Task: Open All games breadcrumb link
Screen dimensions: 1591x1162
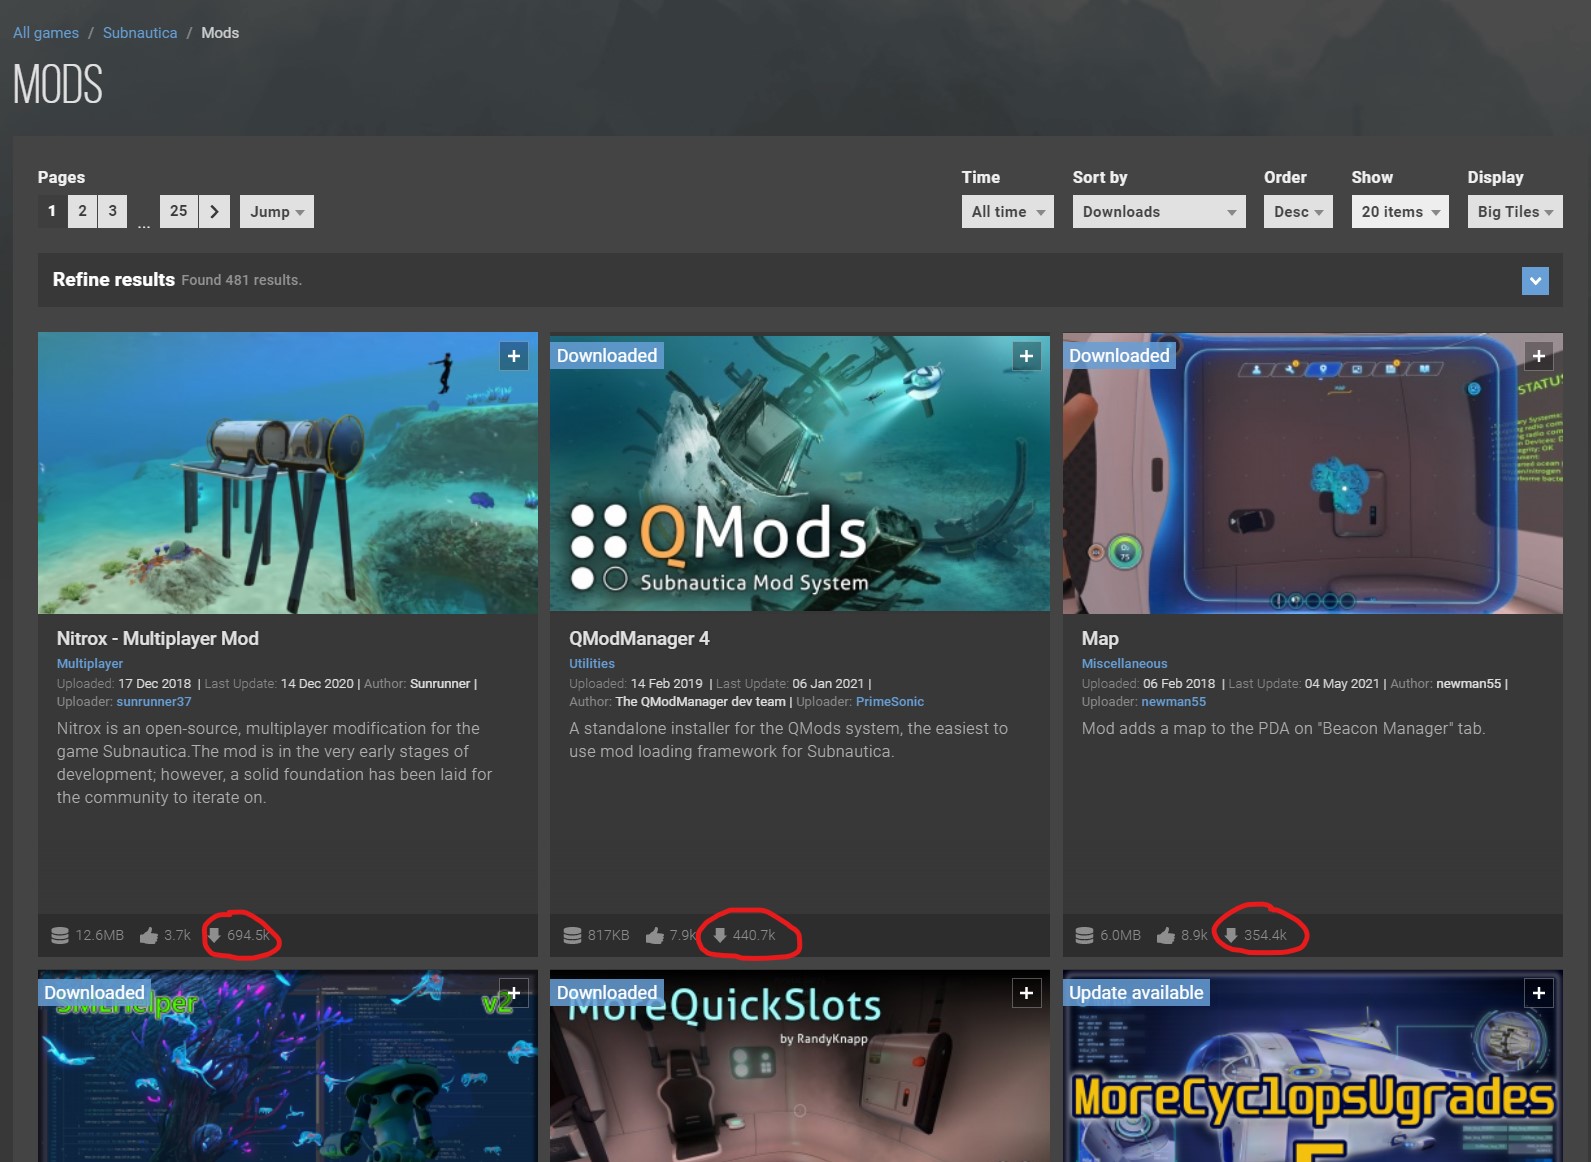Action: point(46,33)
